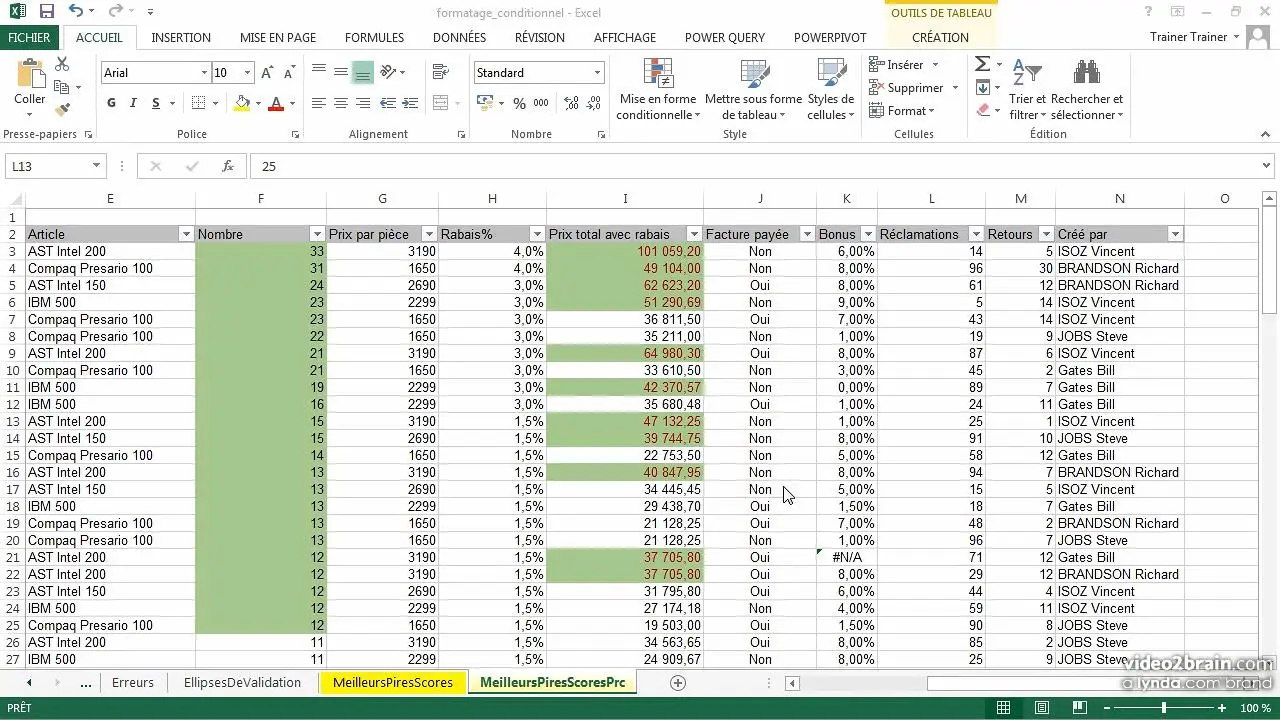The width and height of the screenshot is (1280, 720).
Task: Switch to the INSERTION ribbon tab
Action: [181, 38]
